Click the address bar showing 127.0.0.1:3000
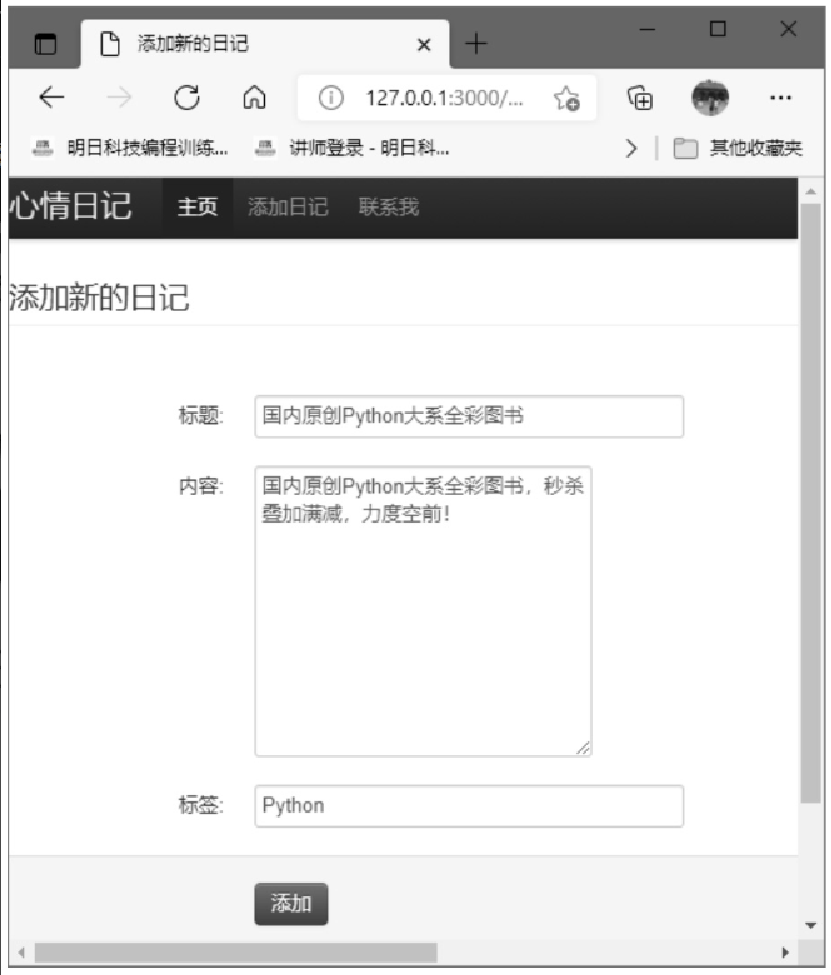Viewport: 831px width, 975px height. click(447, 98)
